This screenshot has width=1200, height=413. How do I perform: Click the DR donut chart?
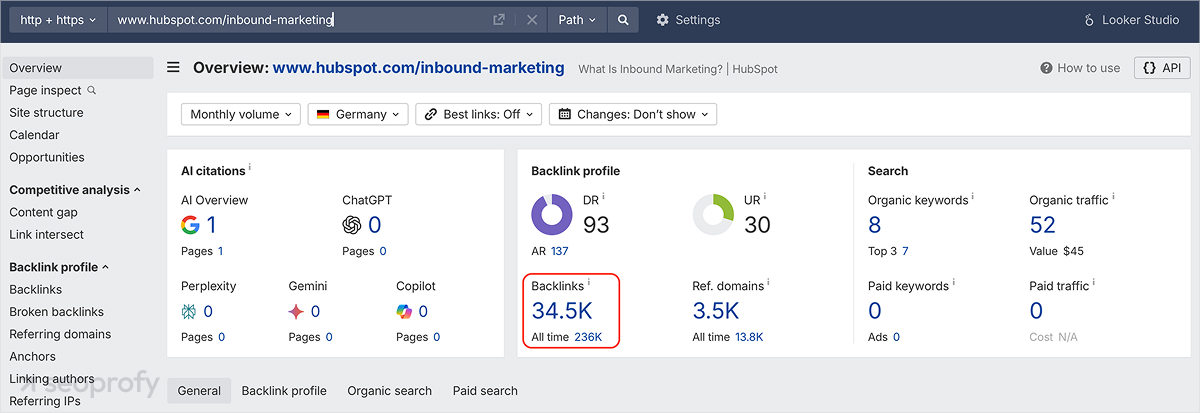pos(552,215)
